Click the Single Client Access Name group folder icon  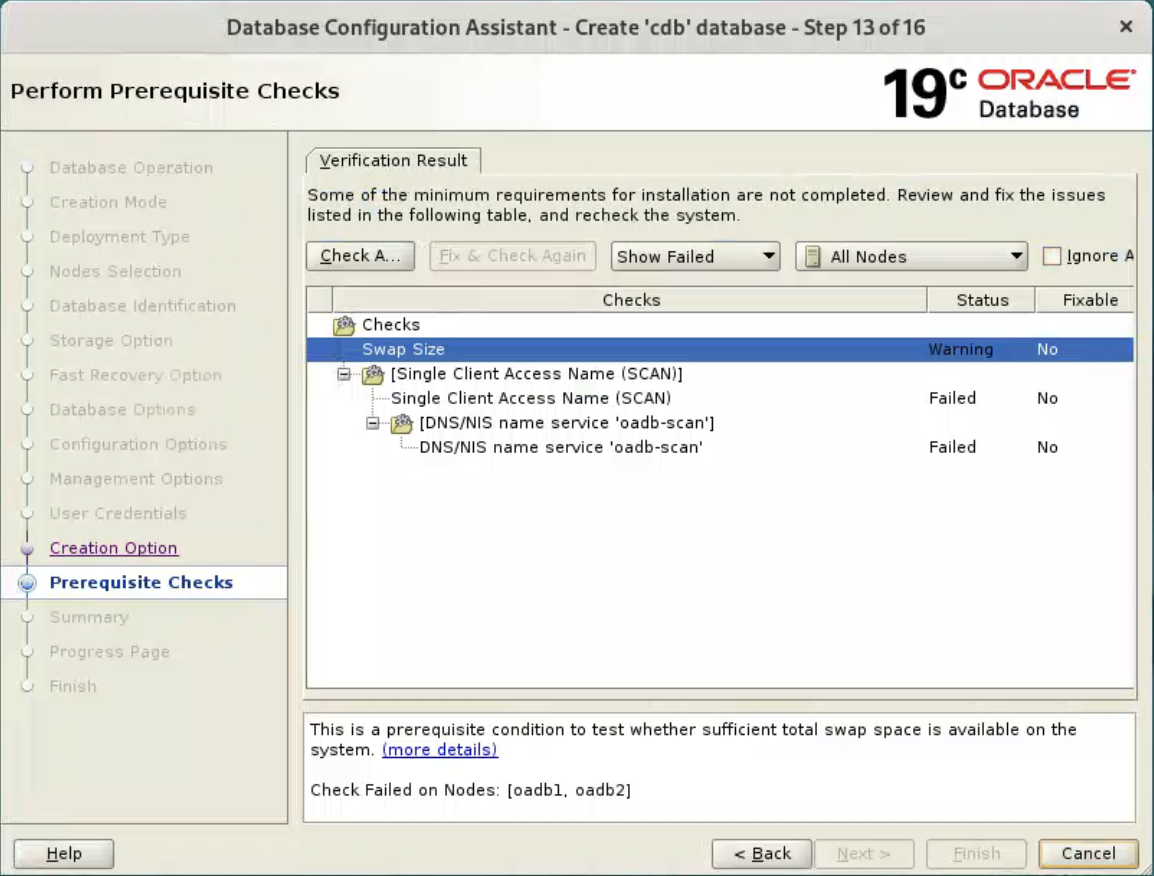click(x=373, y=374)
